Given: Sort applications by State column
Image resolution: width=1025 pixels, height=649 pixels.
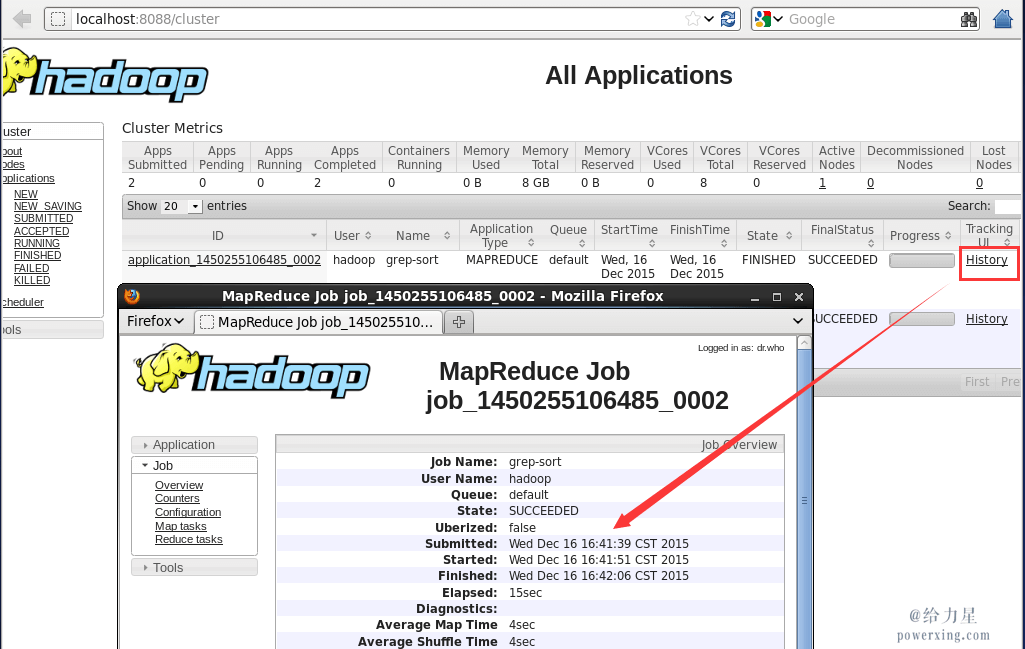Looking at the screenshot, I should point(769,235).
